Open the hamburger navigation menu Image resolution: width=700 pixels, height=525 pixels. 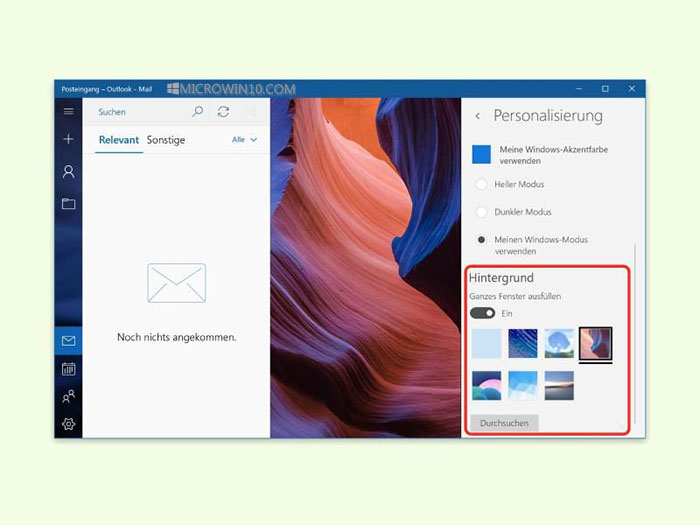68,111
